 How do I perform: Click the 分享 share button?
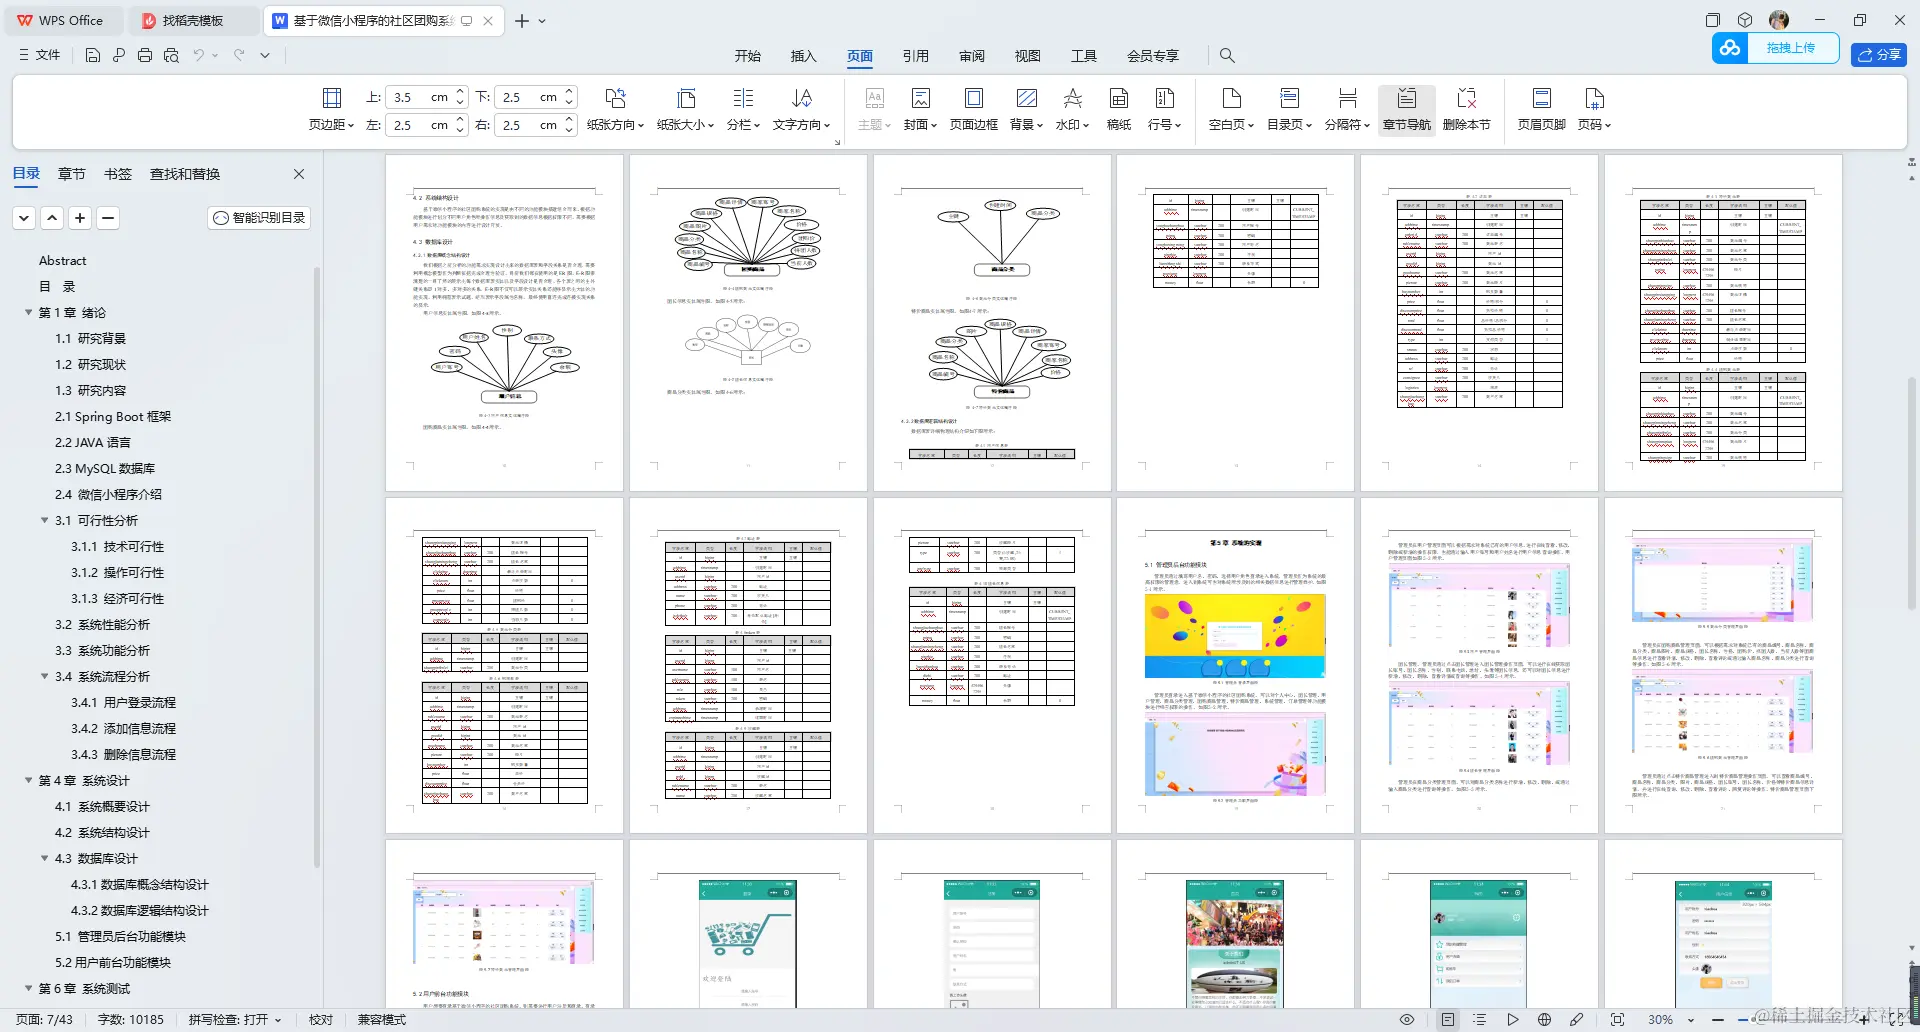pos(1879,55)
